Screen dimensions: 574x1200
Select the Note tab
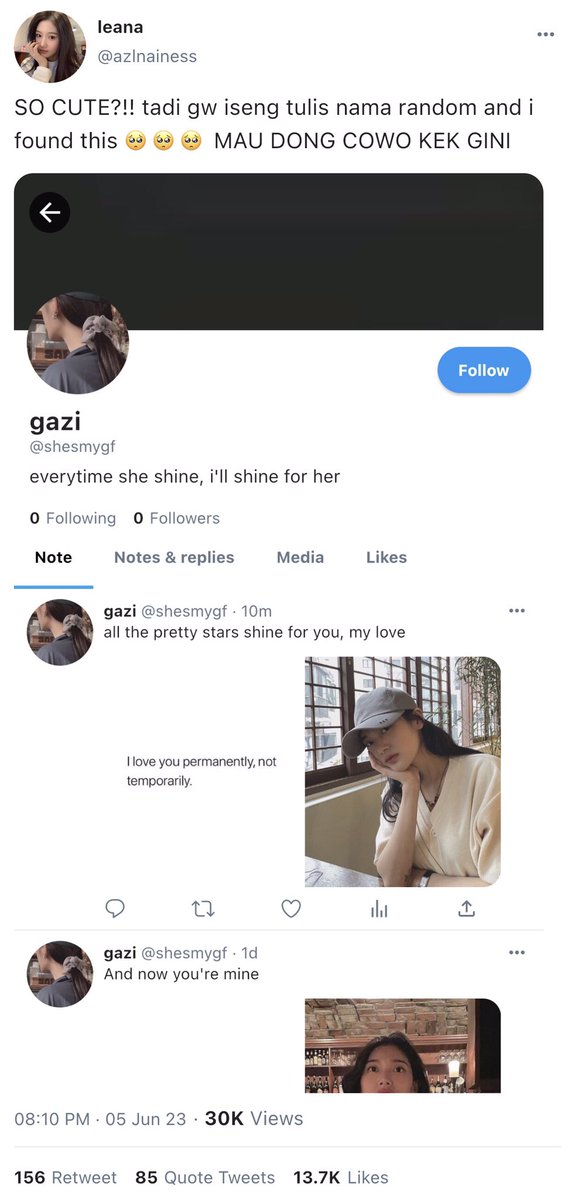[53, 558]
